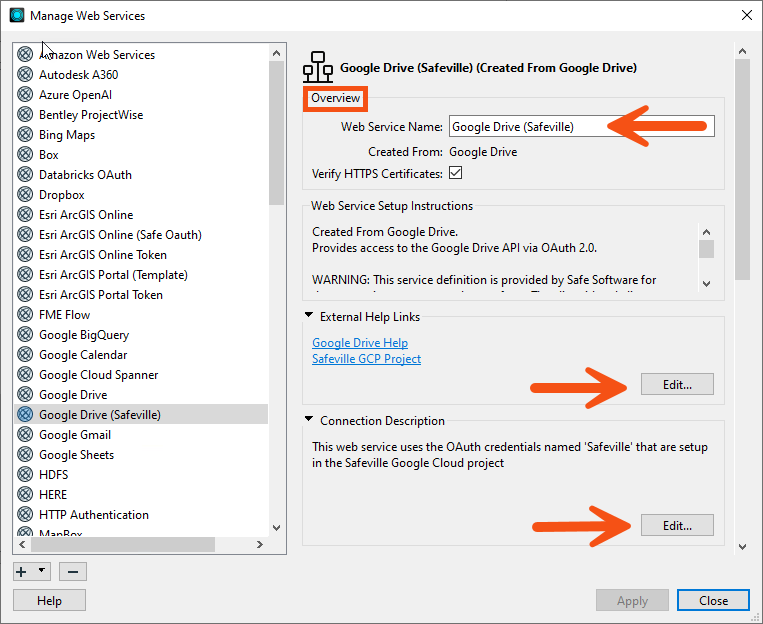Screen dimensions: 763x624
Task: Click Edit button under Connection Description
Action: click(x=677, y=525)
